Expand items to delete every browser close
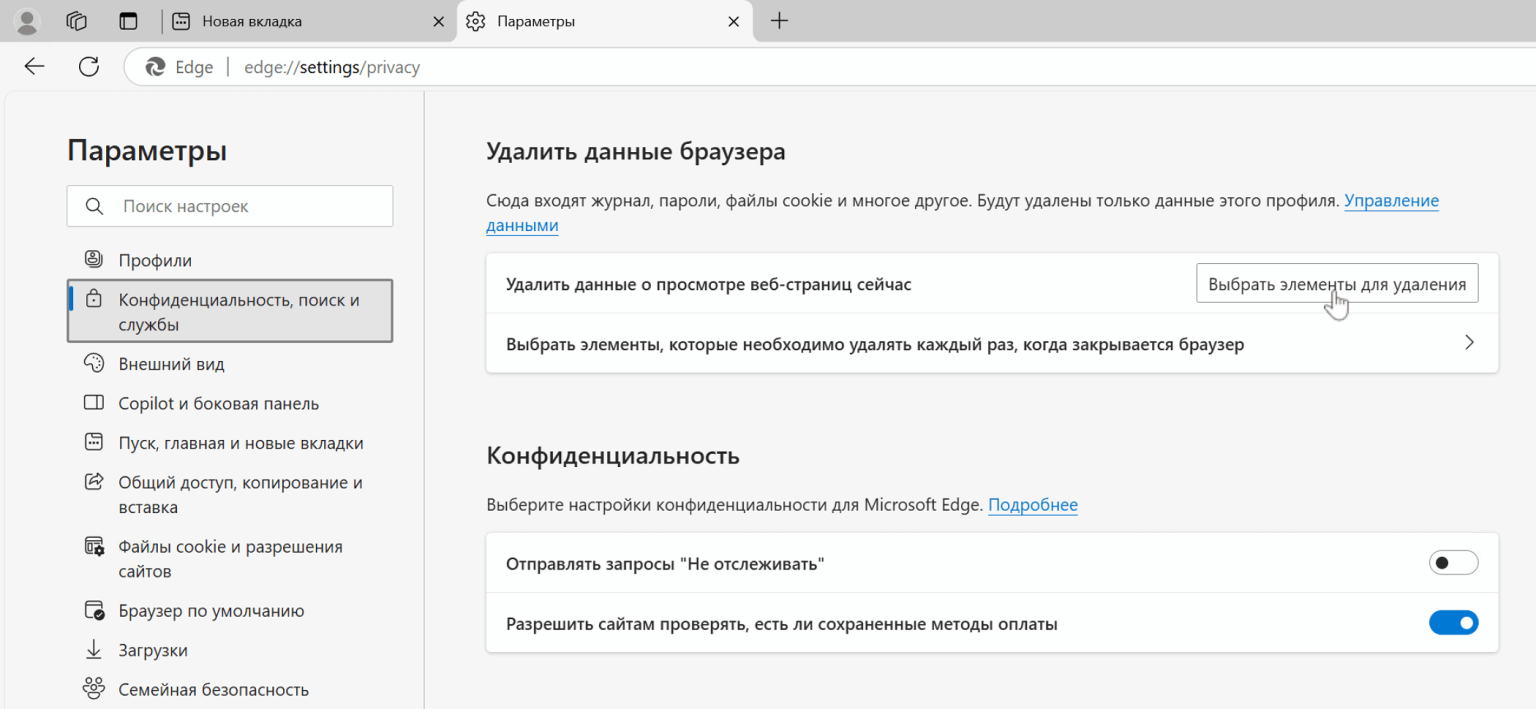1536x709 pixels. click(x=1469, y=342)
